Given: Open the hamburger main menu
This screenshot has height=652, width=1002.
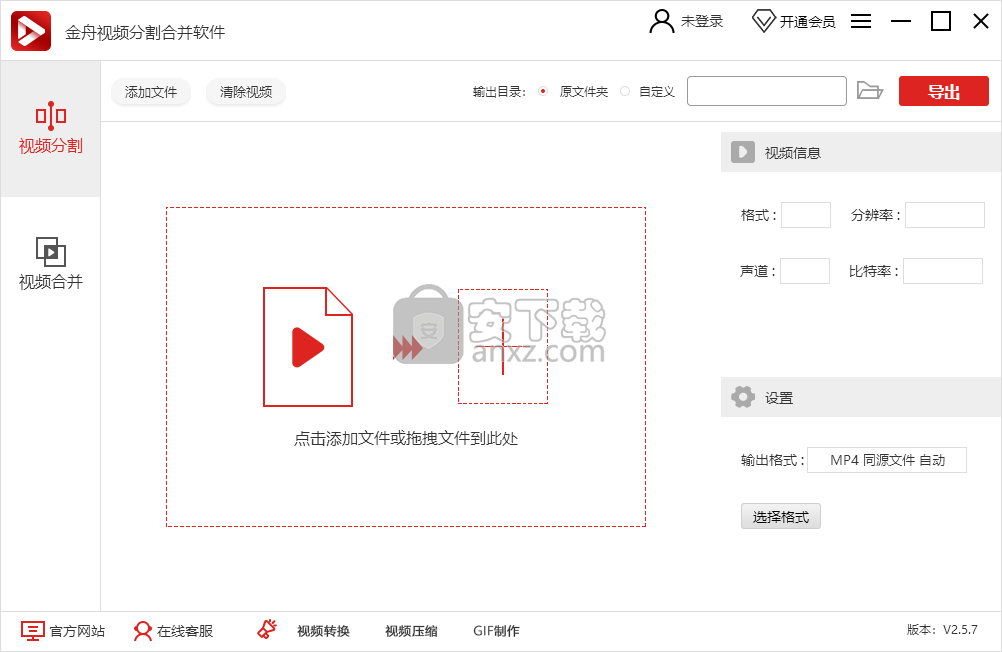Looking at the screenshot, I should point(861,21).
